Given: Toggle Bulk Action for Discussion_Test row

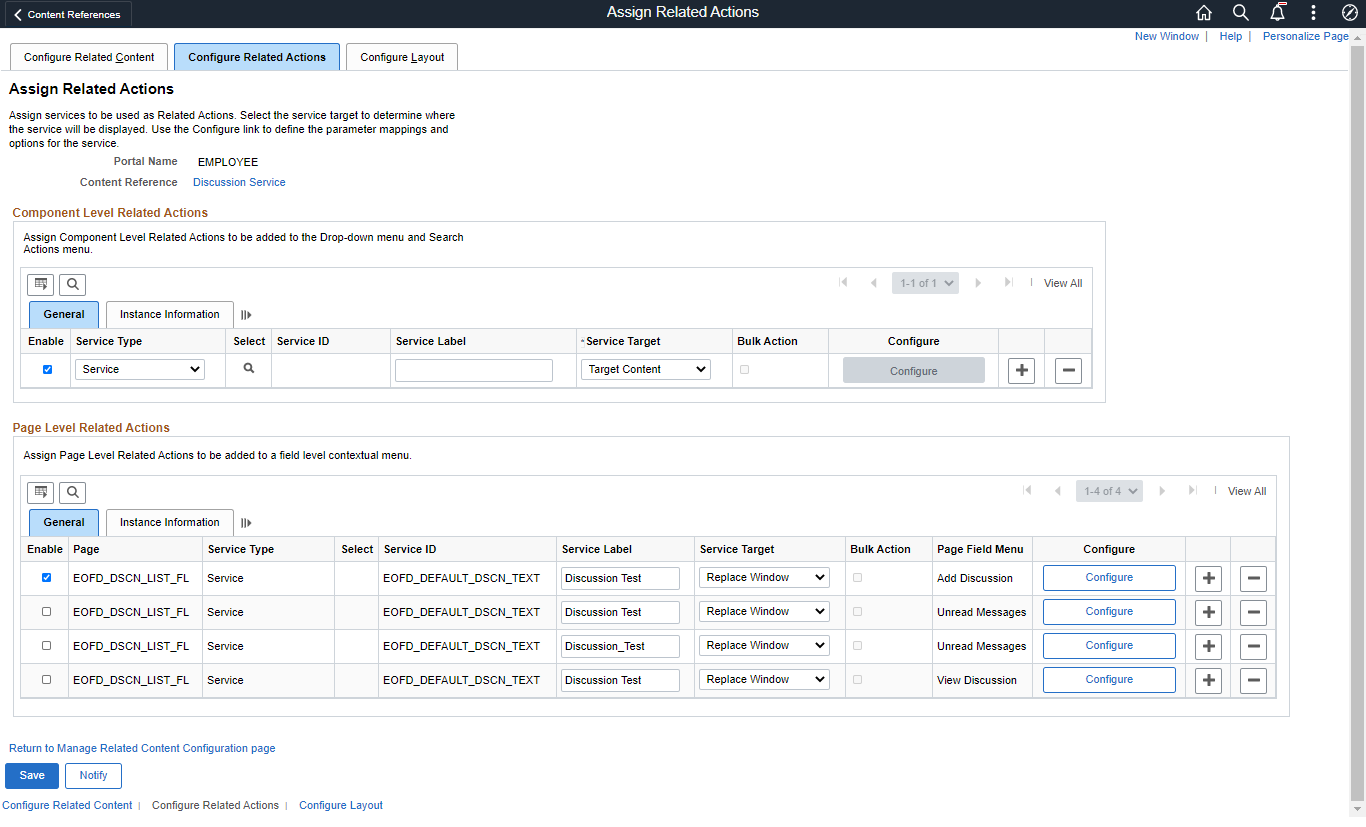Looking at the screenshot, I should click(857, 645).
